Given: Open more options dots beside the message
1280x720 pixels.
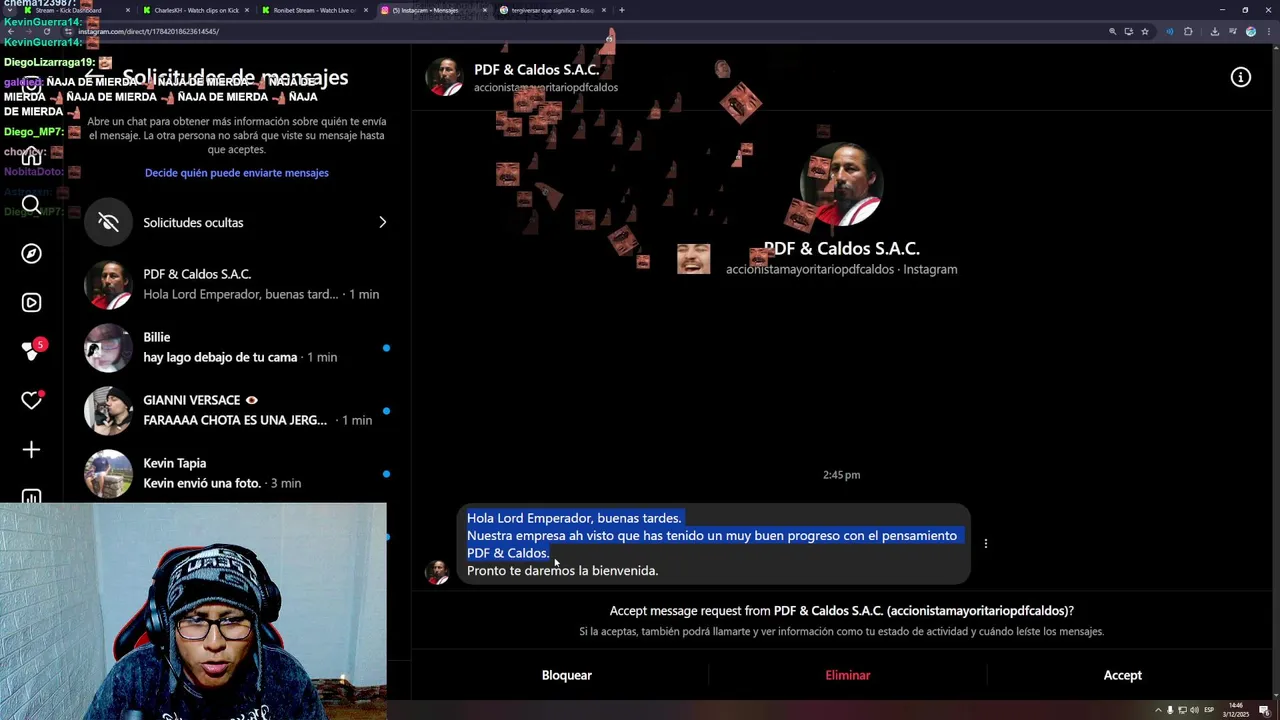Looking at the screenshot, I should [x=986, y=544].
